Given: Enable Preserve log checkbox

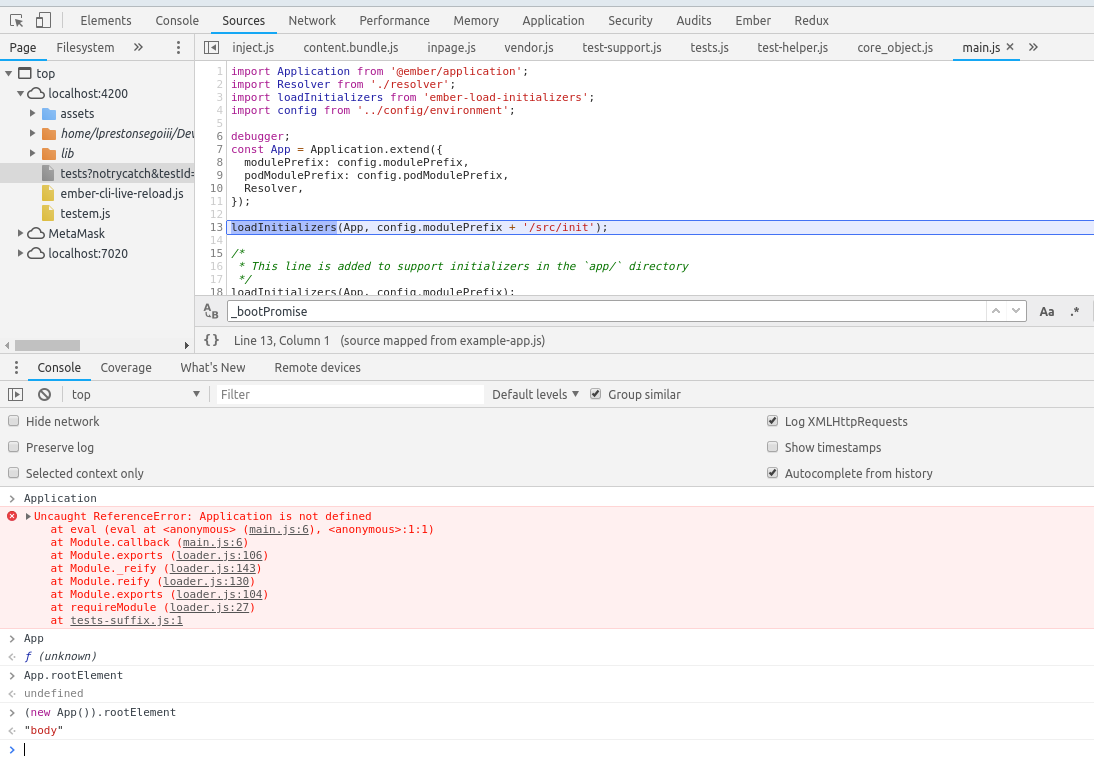Looking at the screenshot, I should (x=13, y=447).
